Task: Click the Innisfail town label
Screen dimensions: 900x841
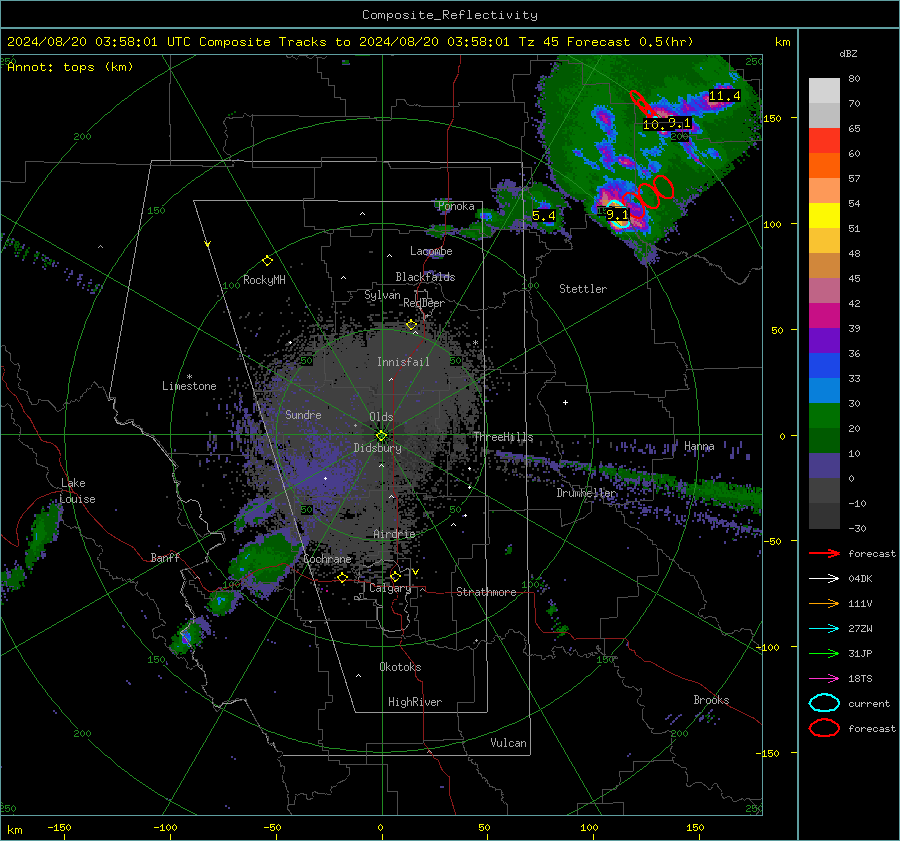Action: click(x=403, y=362)
